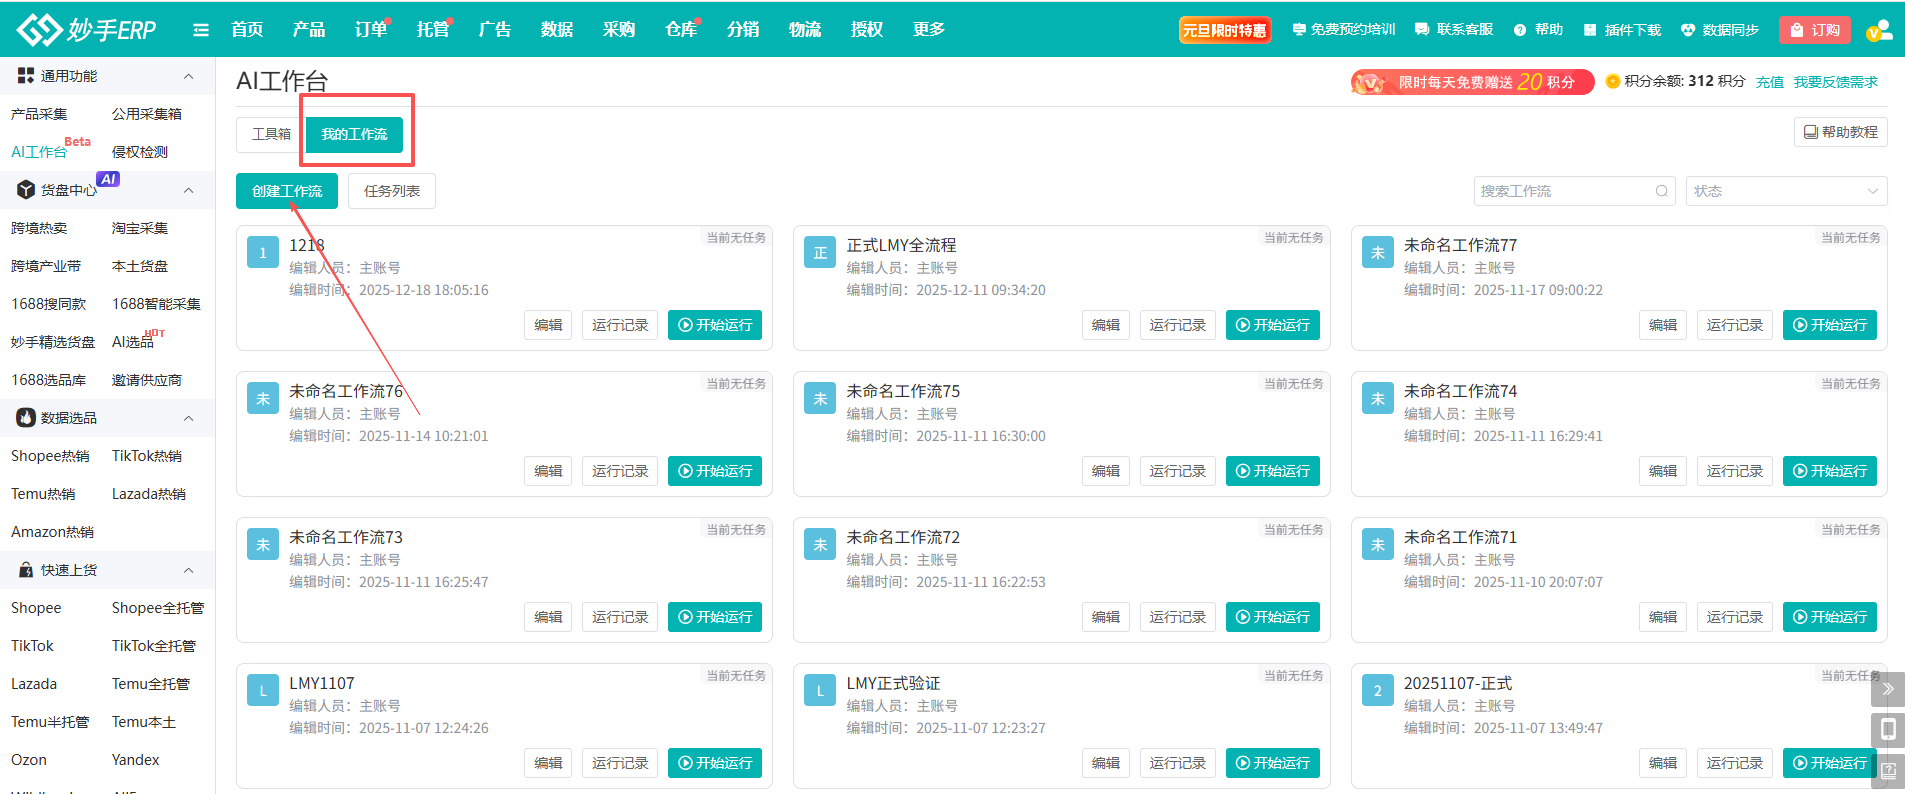Viewport: 1905px width, 794px height.
Task: Toggle the hamburger menu icon
Action: [201, 30]
